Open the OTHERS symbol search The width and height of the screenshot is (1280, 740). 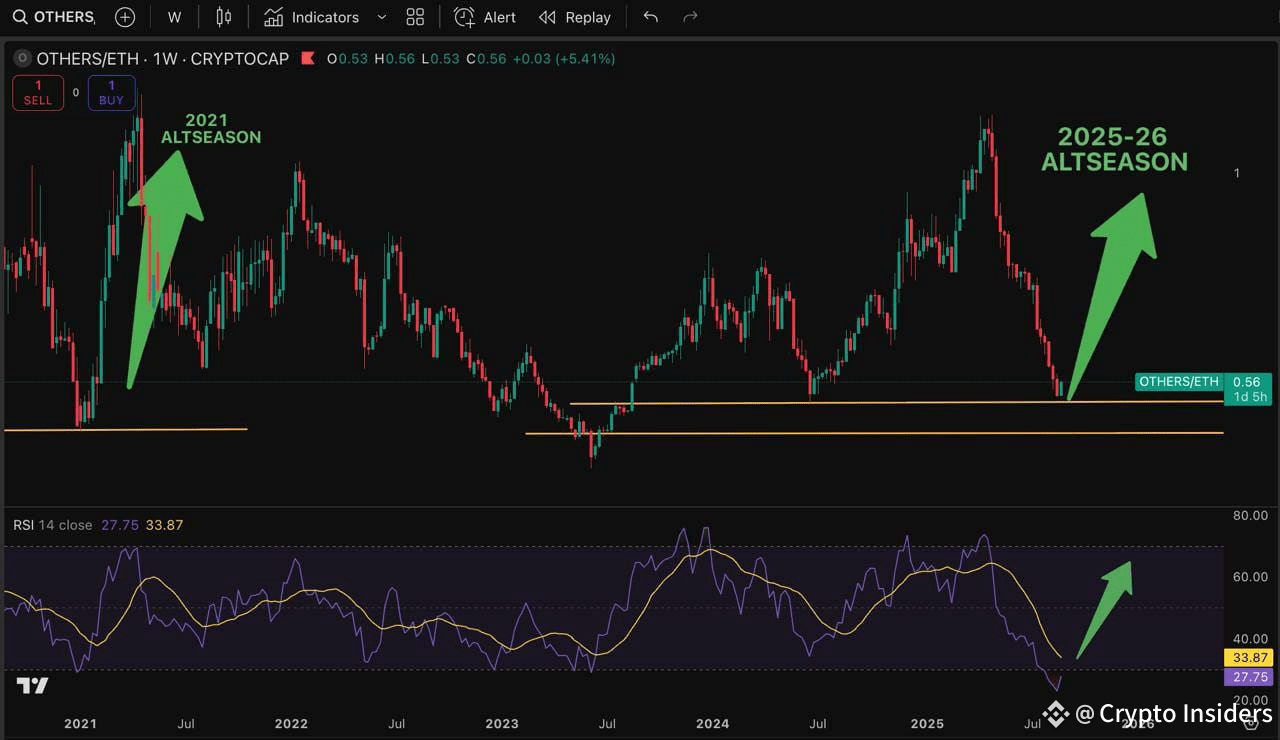pos(53,17)
